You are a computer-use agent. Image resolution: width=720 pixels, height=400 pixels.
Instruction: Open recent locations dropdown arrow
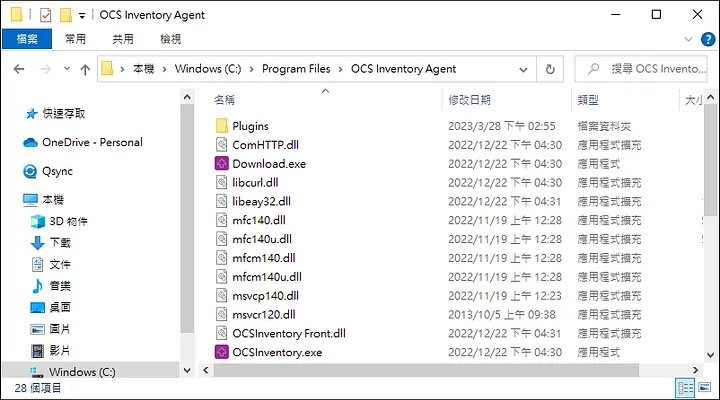click(x=67, y=69)
